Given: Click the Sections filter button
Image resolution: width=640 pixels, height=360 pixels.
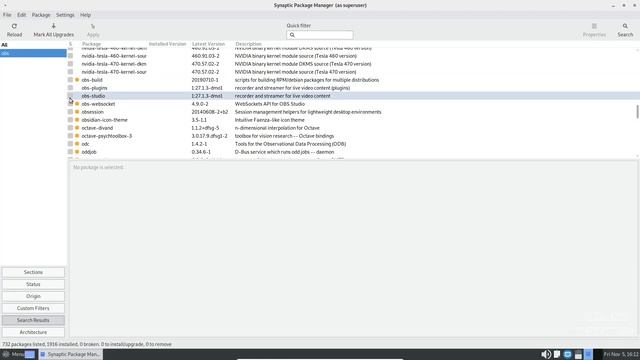Looking at the screenshot, I should click(x=33, y=272).
